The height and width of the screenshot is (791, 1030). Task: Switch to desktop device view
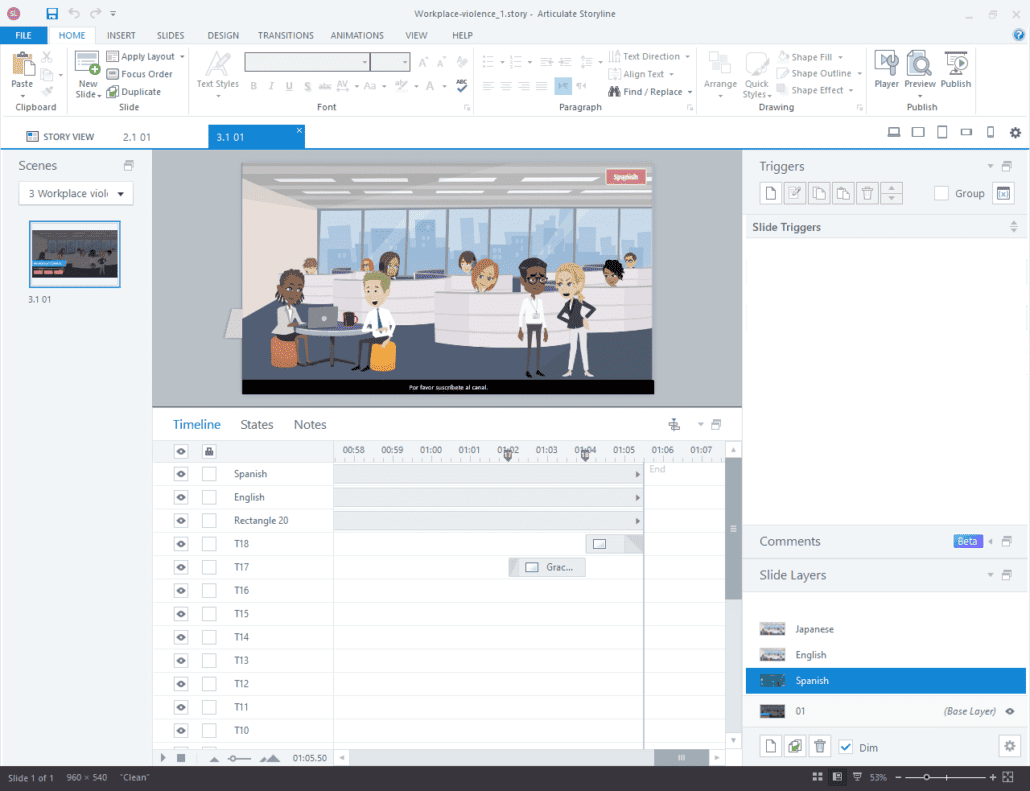pyautogui.click(x=893, y=132)
